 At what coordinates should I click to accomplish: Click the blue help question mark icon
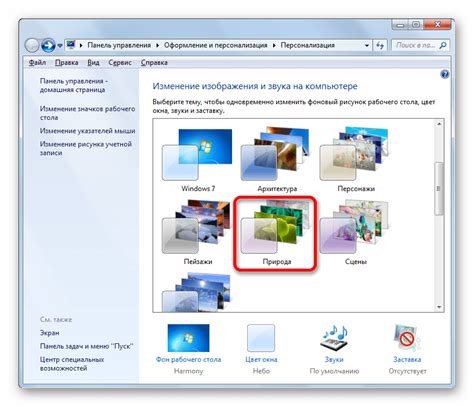[x=444, y=74]
